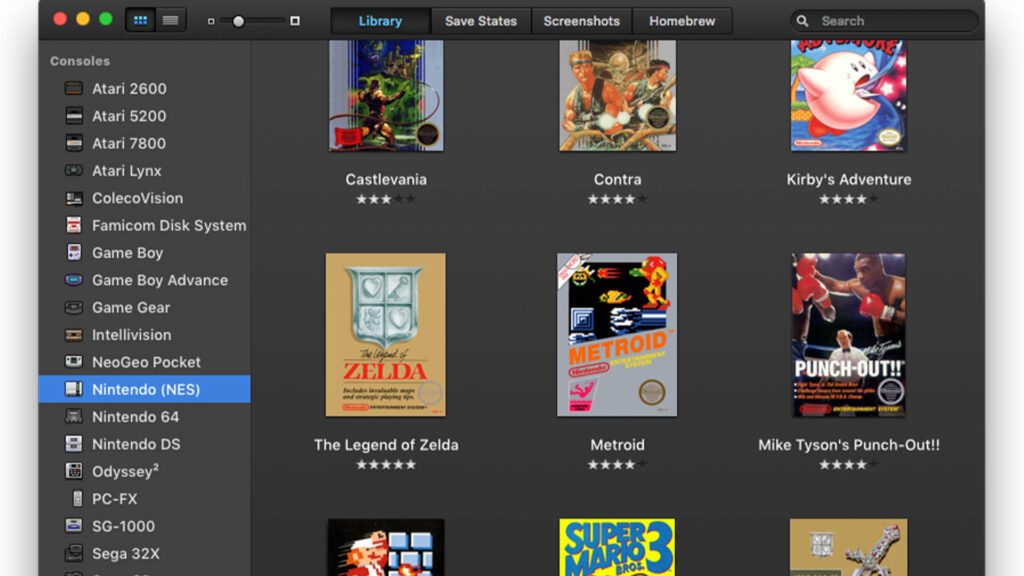This screenshot has height=576, width=1024.
Task: Select Nintendo 64 label in sidebar
Action: point(135,417)
